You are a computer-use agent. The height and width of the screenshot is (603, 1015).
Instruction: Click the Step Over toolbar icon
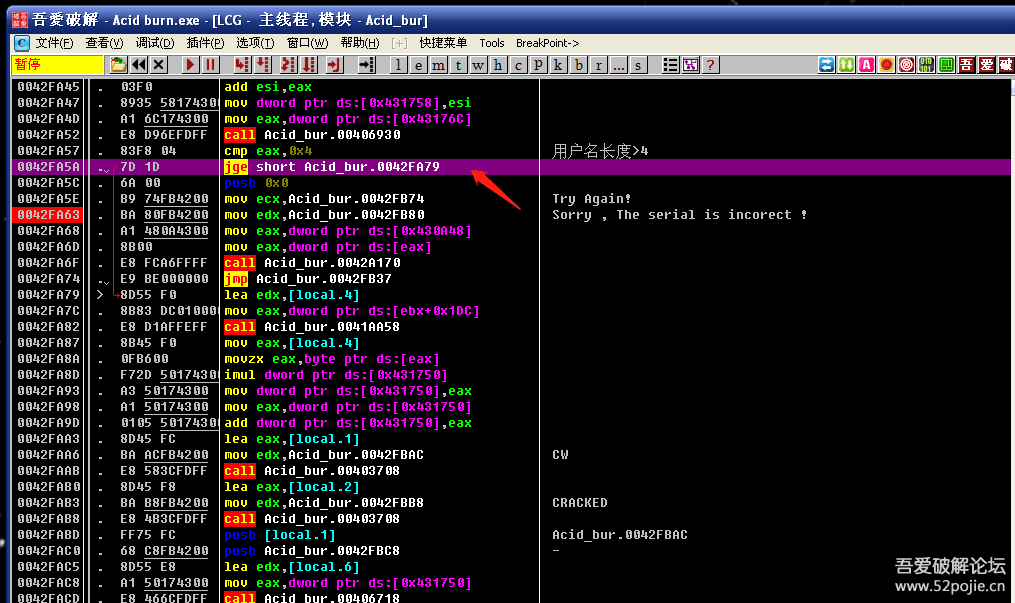coord(263,65)
